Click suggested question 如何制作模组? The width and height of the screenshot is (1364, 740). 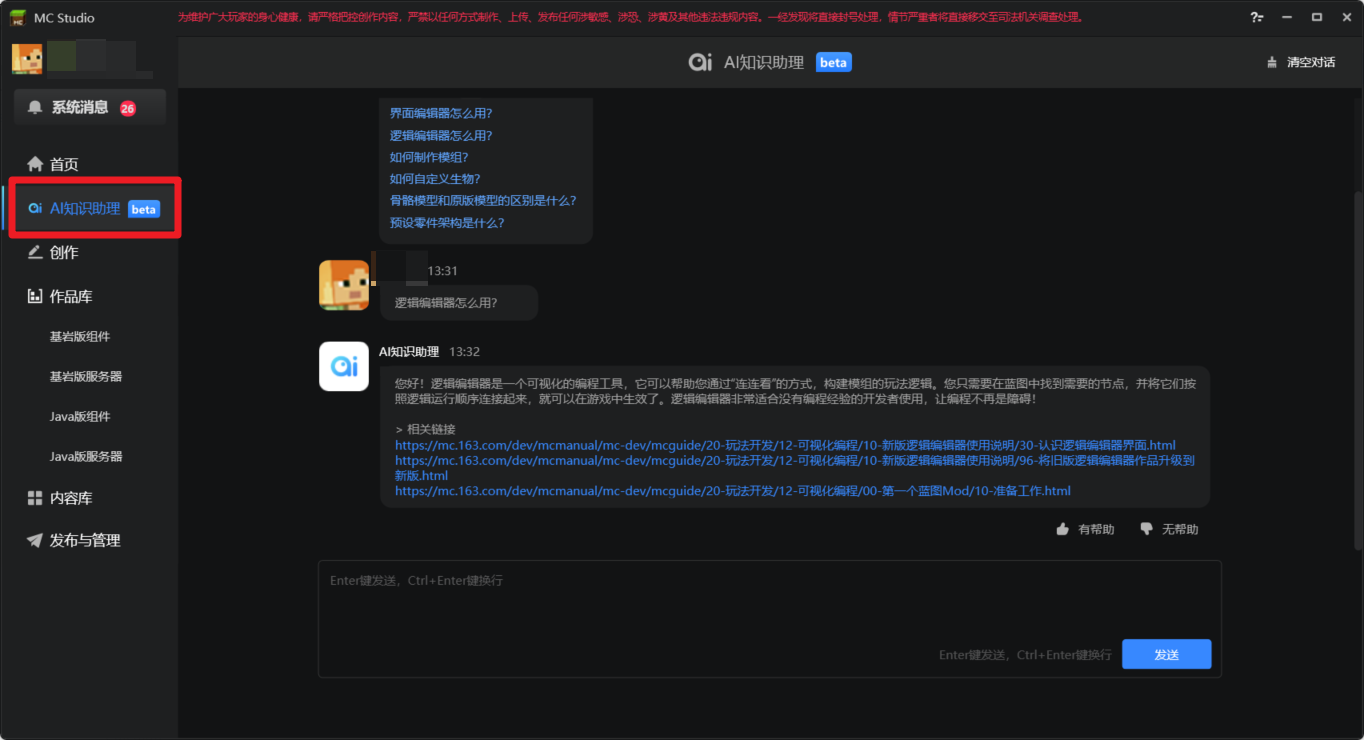click(429, 158)
